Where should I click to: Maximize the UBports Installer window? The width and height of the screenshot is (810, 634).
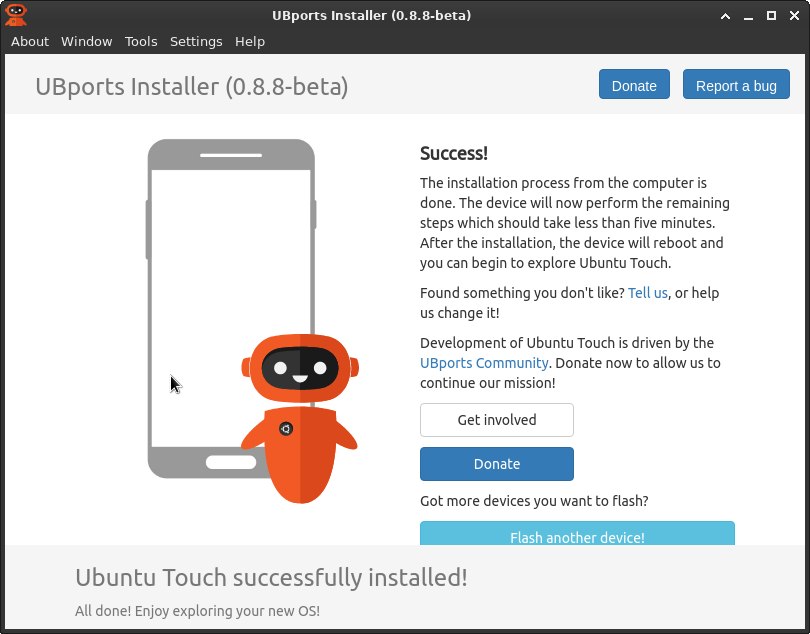click(x=771, y=16)
